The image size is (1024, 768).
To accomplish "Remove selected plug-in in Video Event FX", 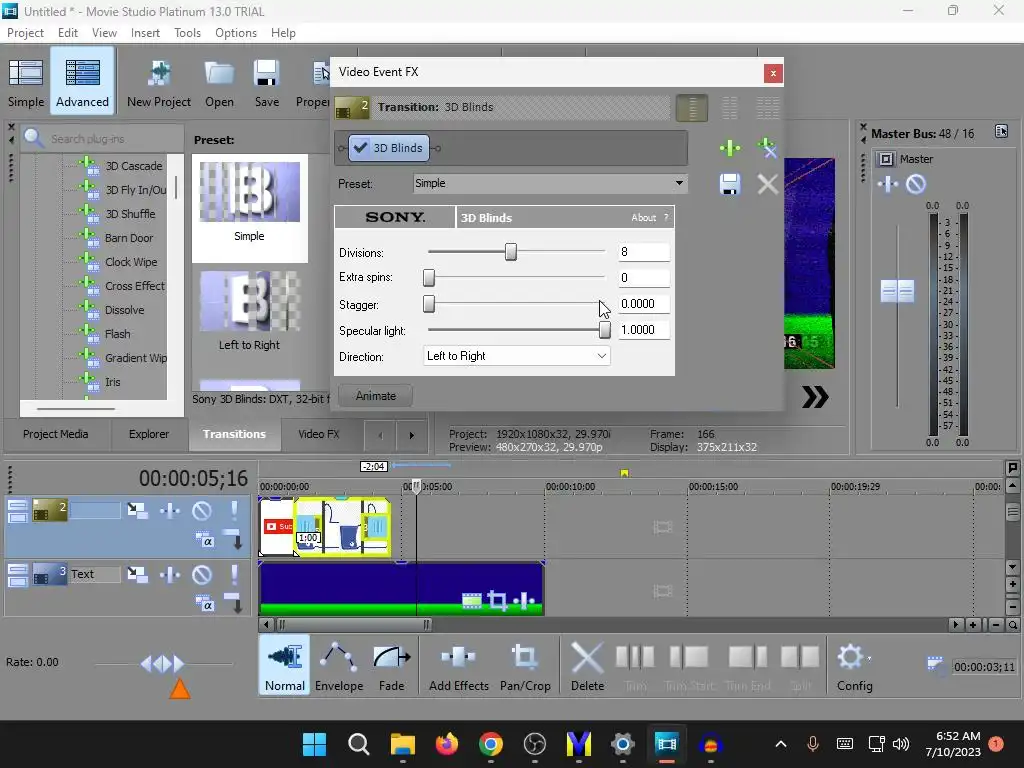I will point(767,148).
